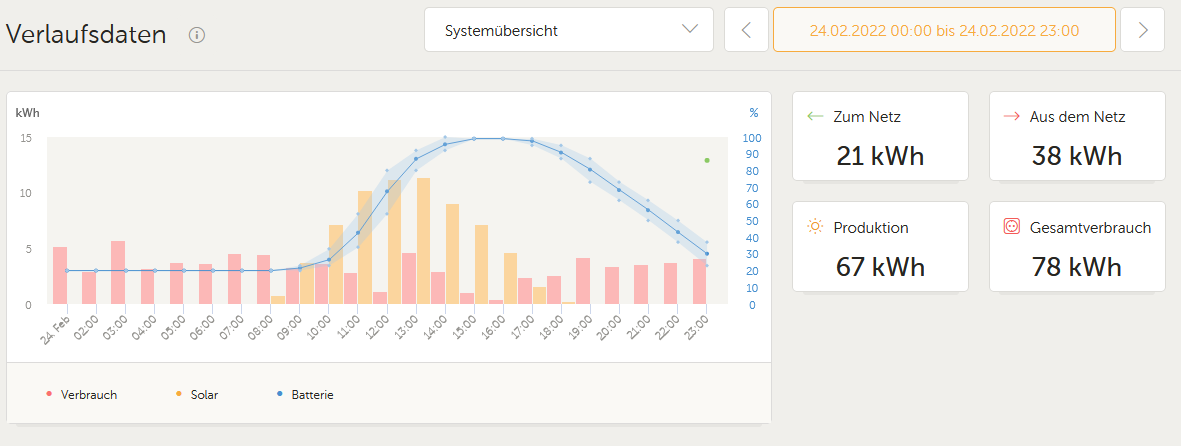Click the info icon beside Verlaufsdaten

click(x=197, y=35)
